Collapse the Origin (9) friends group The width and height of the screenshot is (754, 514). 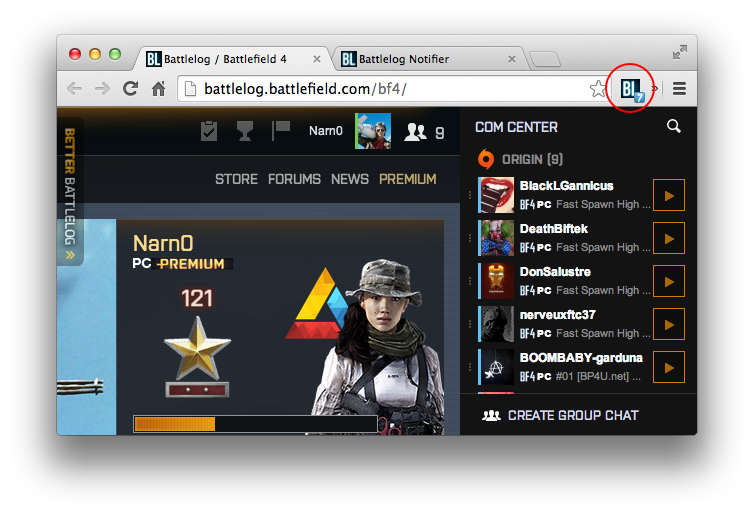click(532, 159)
